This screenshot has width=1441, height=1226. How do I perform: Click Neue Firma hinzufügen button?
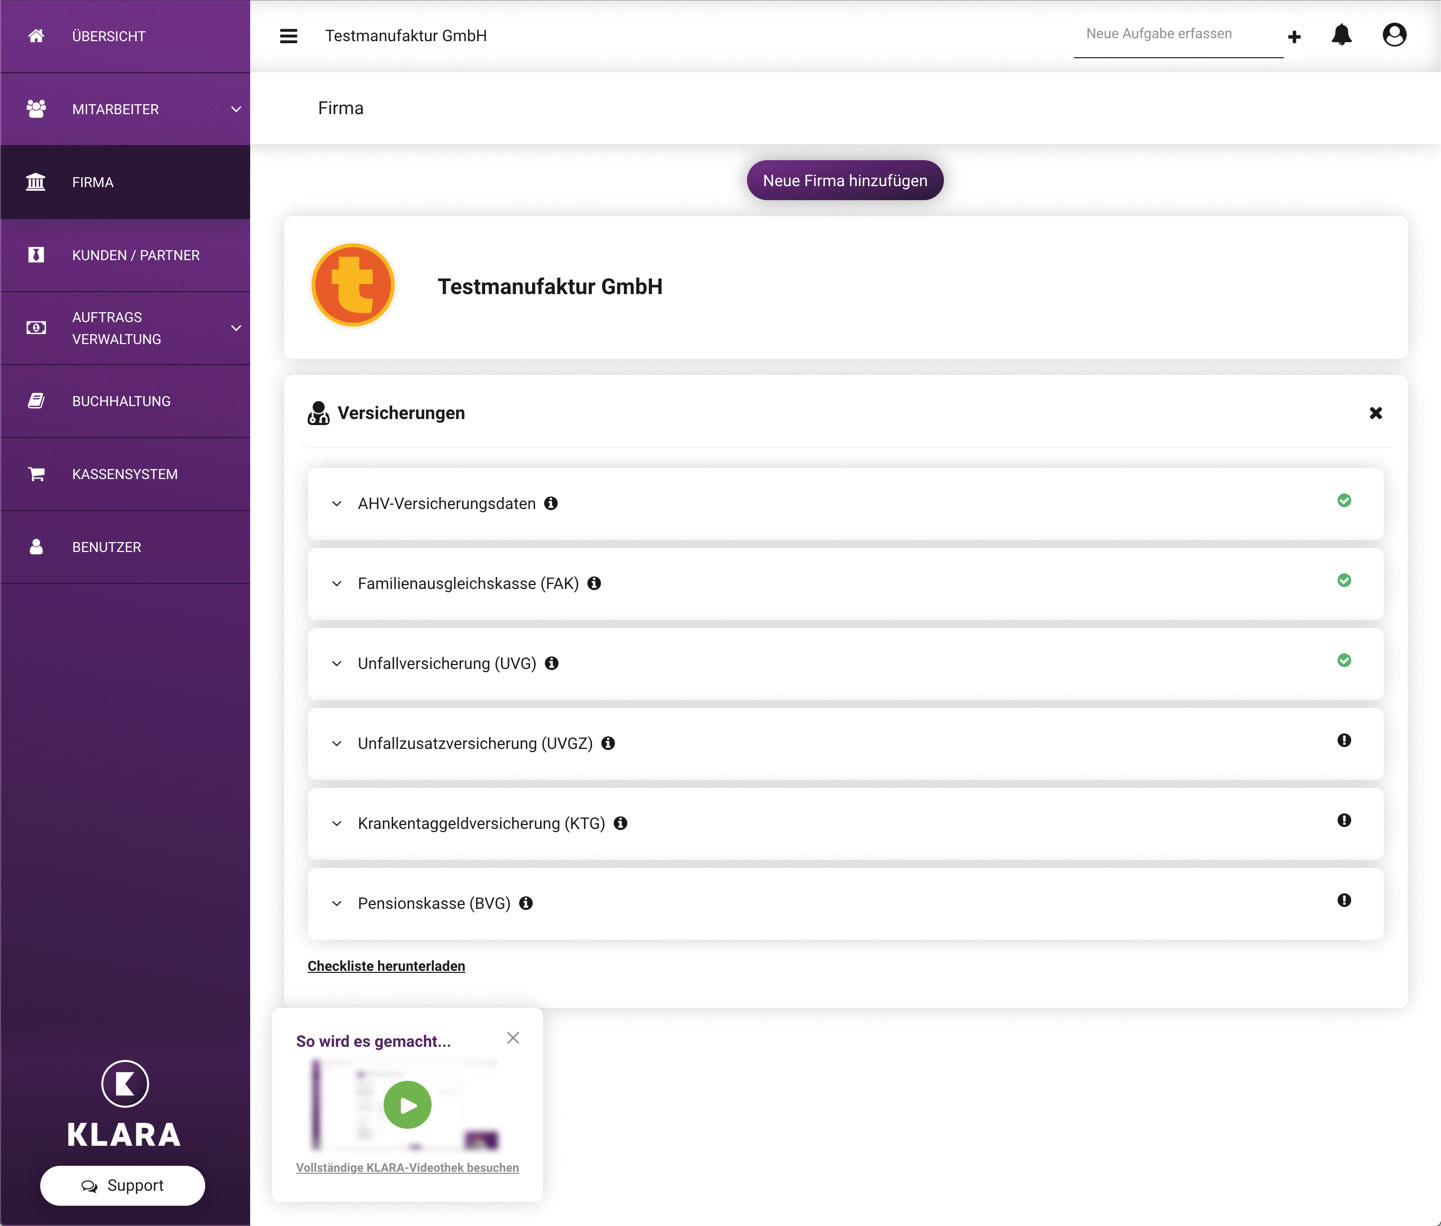[845, 180]
